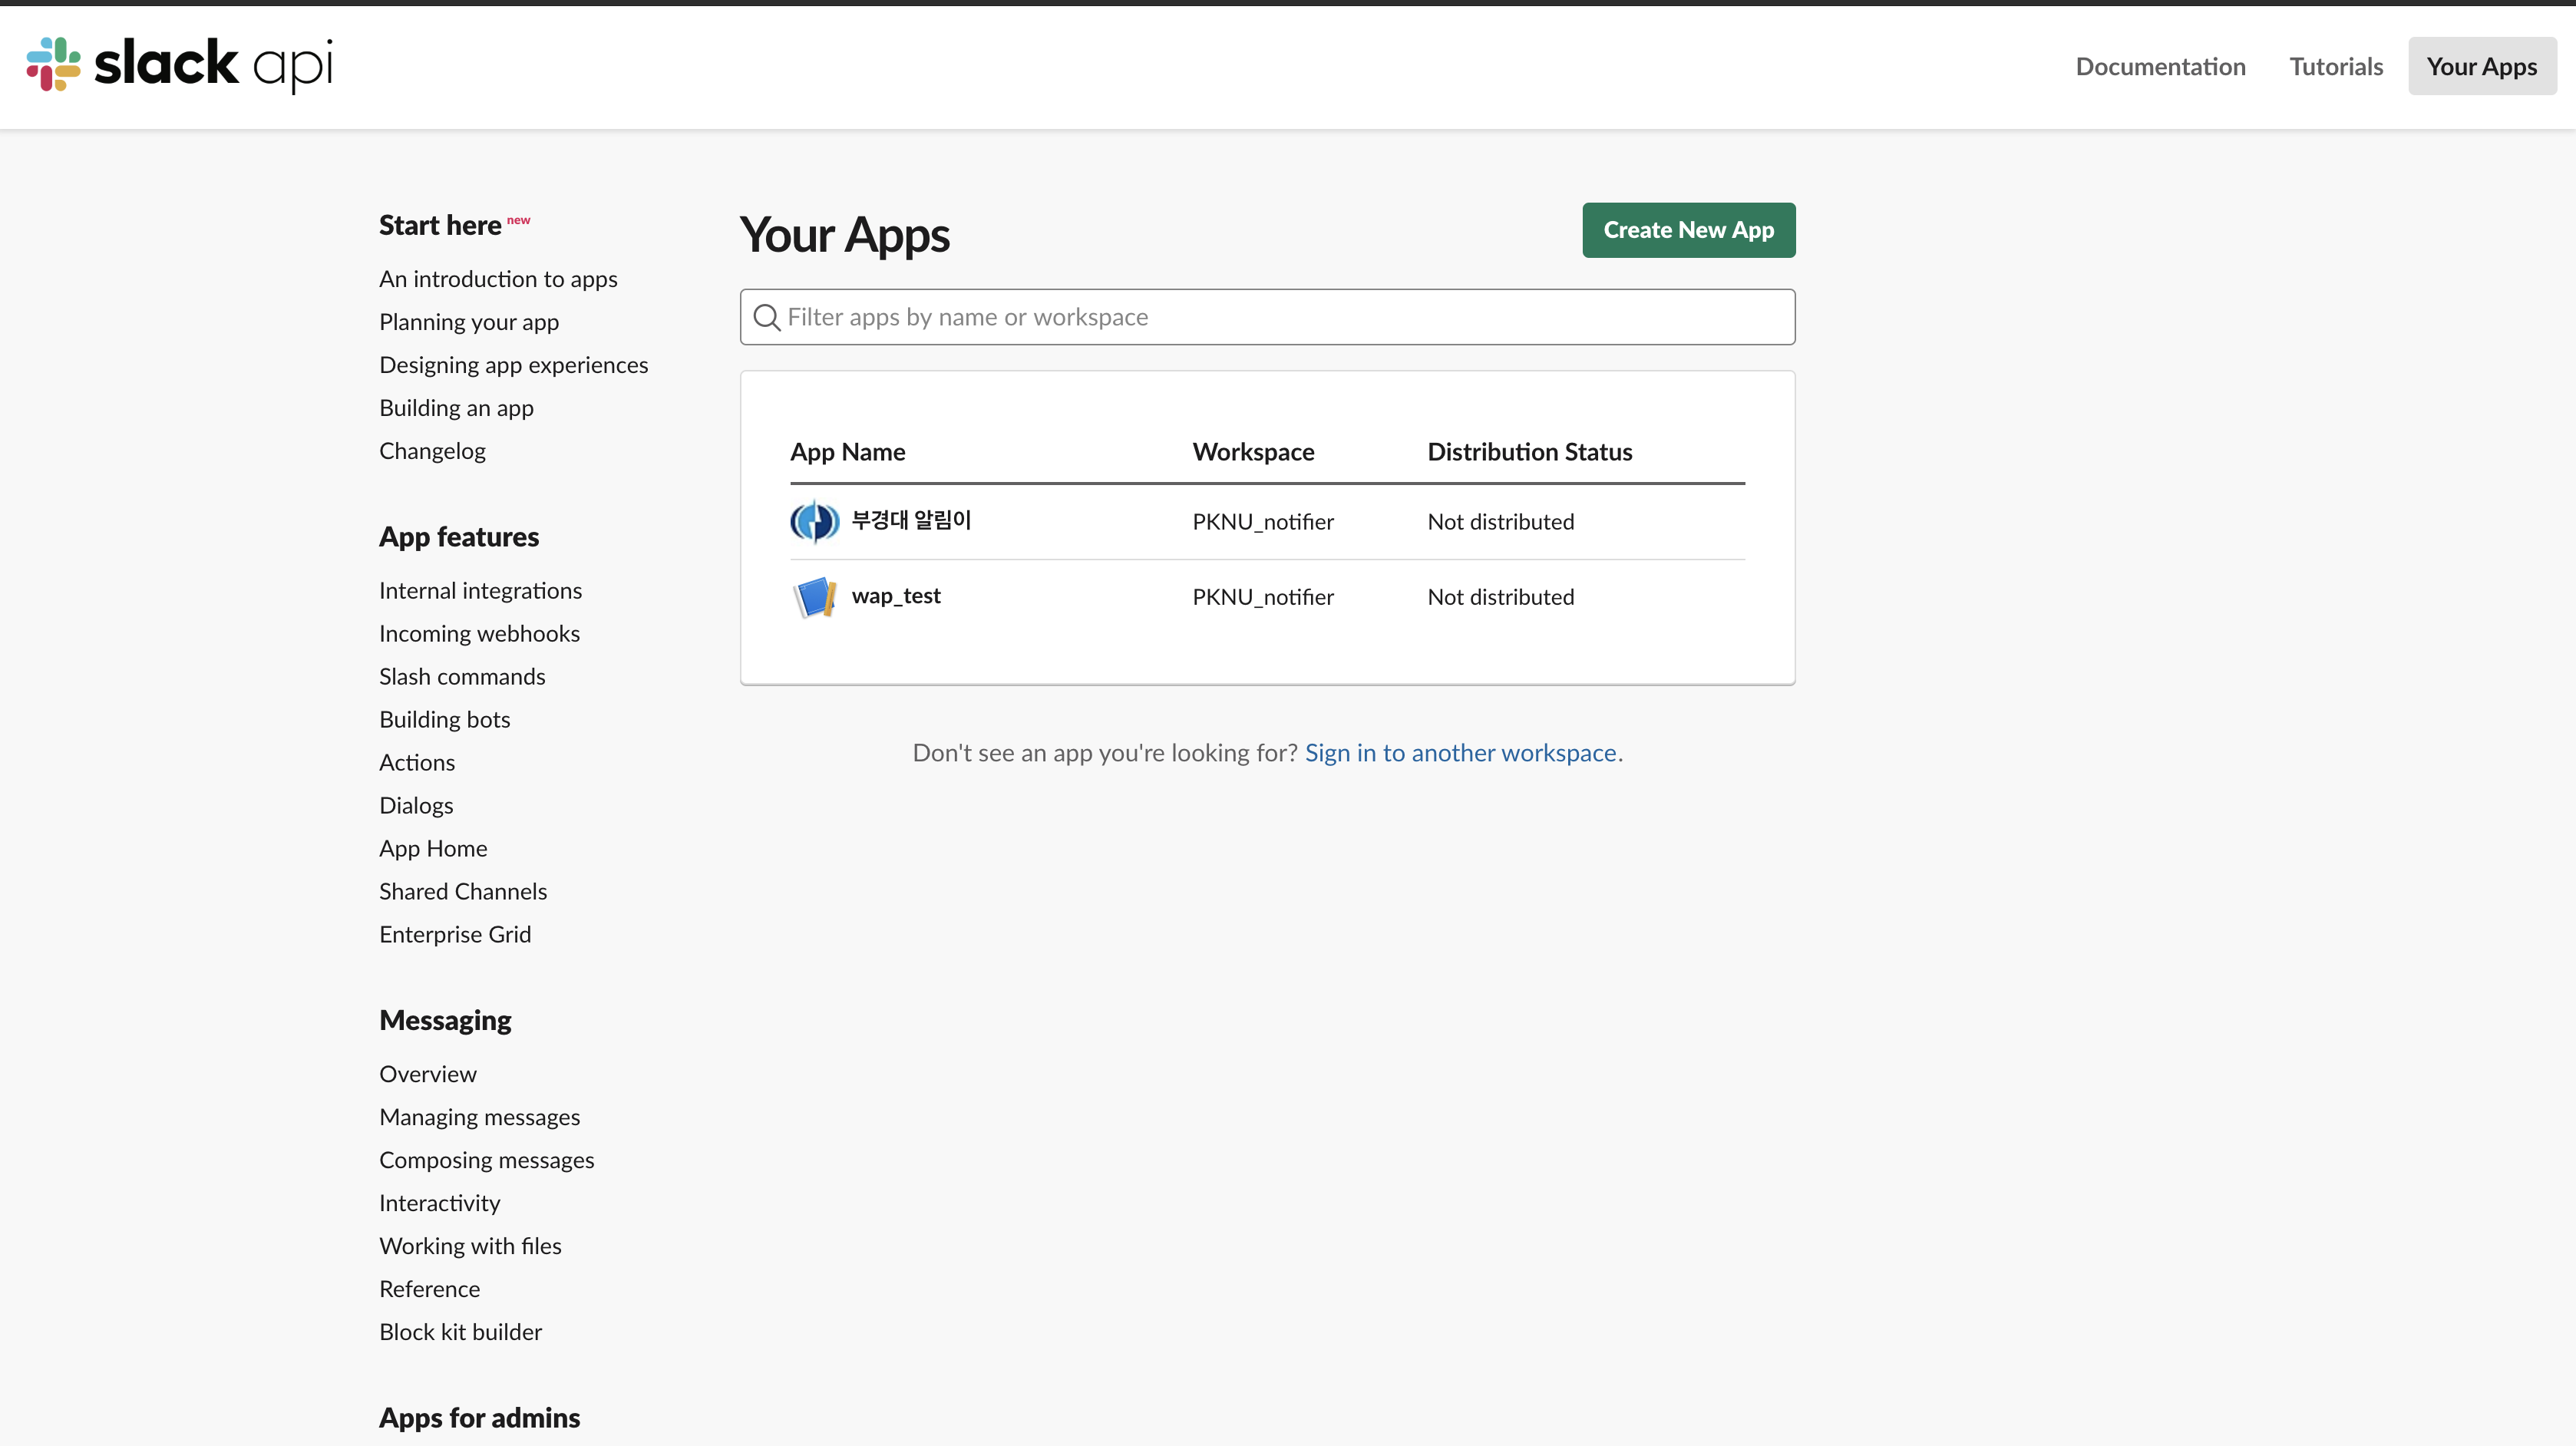Screen dimensions: 2576x1446
Task: Open An introduction to apps guide
Action: point(498,279)
